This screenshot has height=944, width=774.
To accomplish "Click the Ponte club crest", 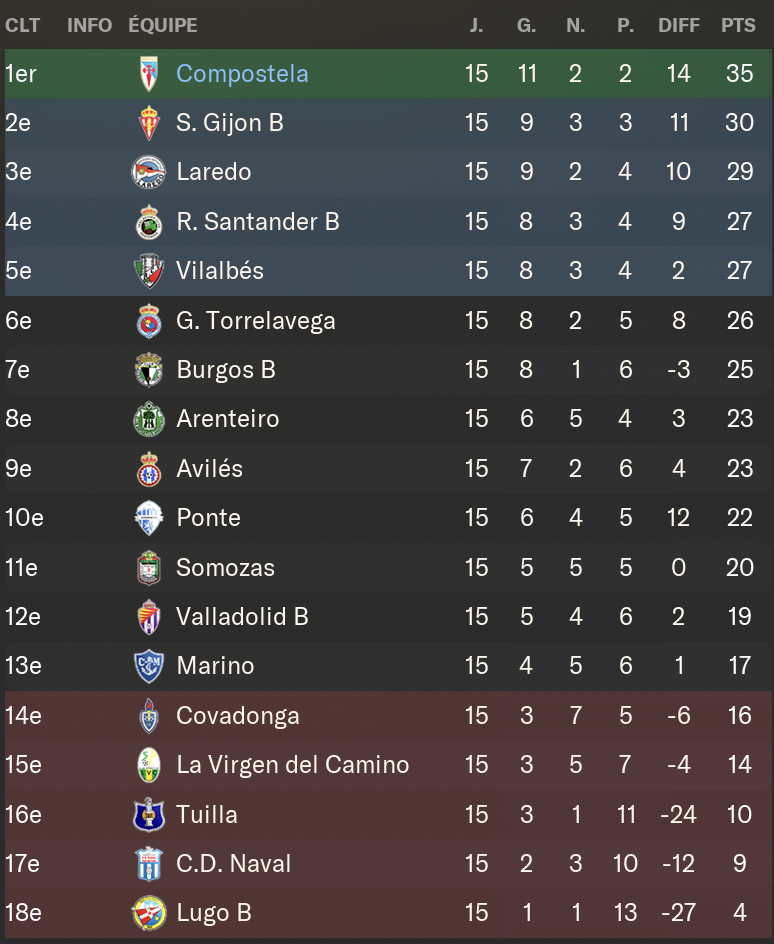I will [149, 518].
